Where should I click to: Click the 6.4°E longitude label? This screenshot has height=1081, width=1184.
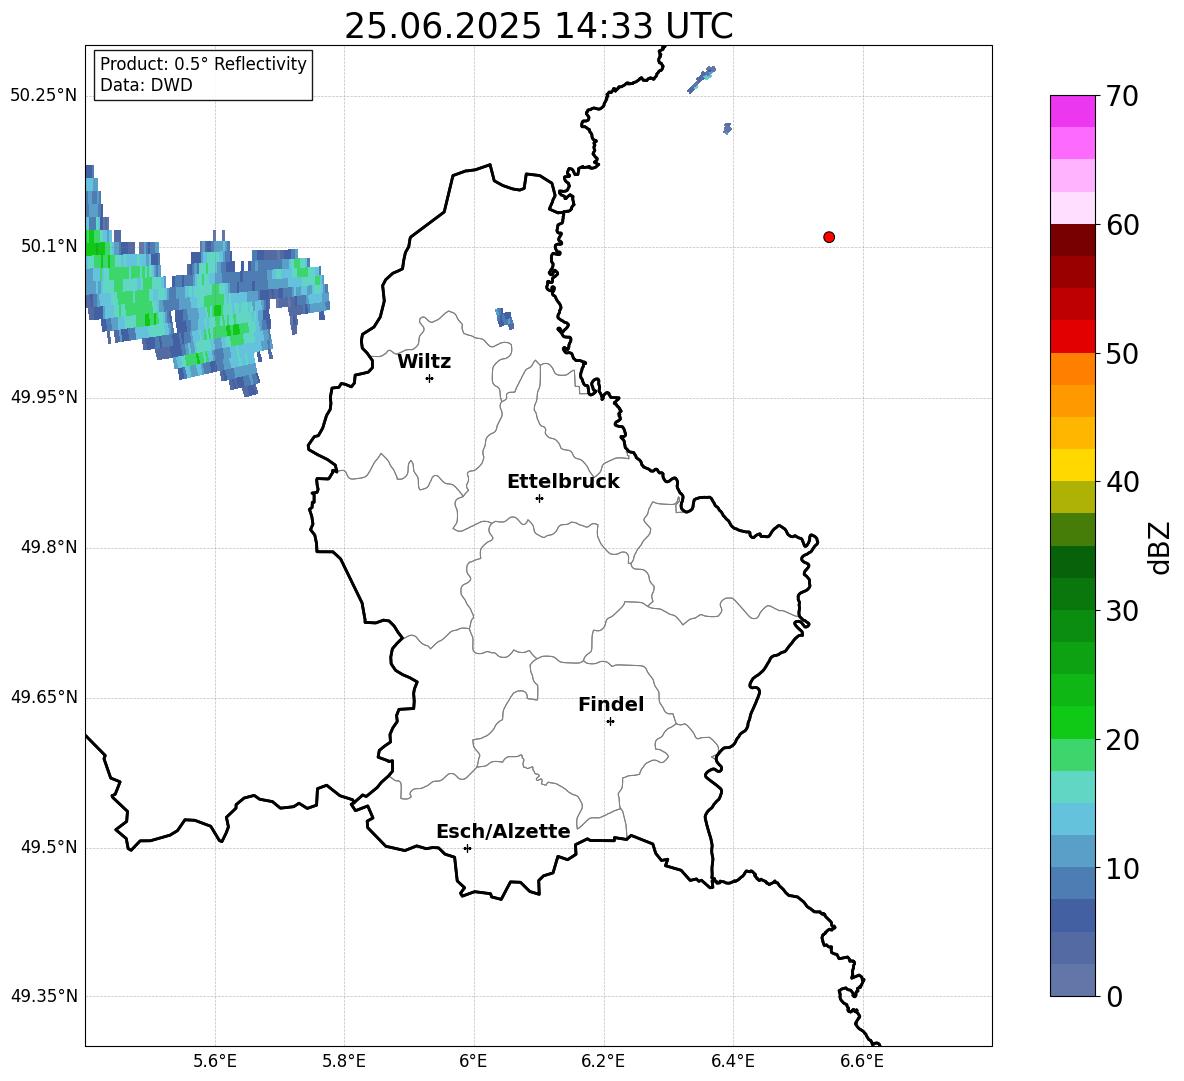click(x=732, y=1061)
